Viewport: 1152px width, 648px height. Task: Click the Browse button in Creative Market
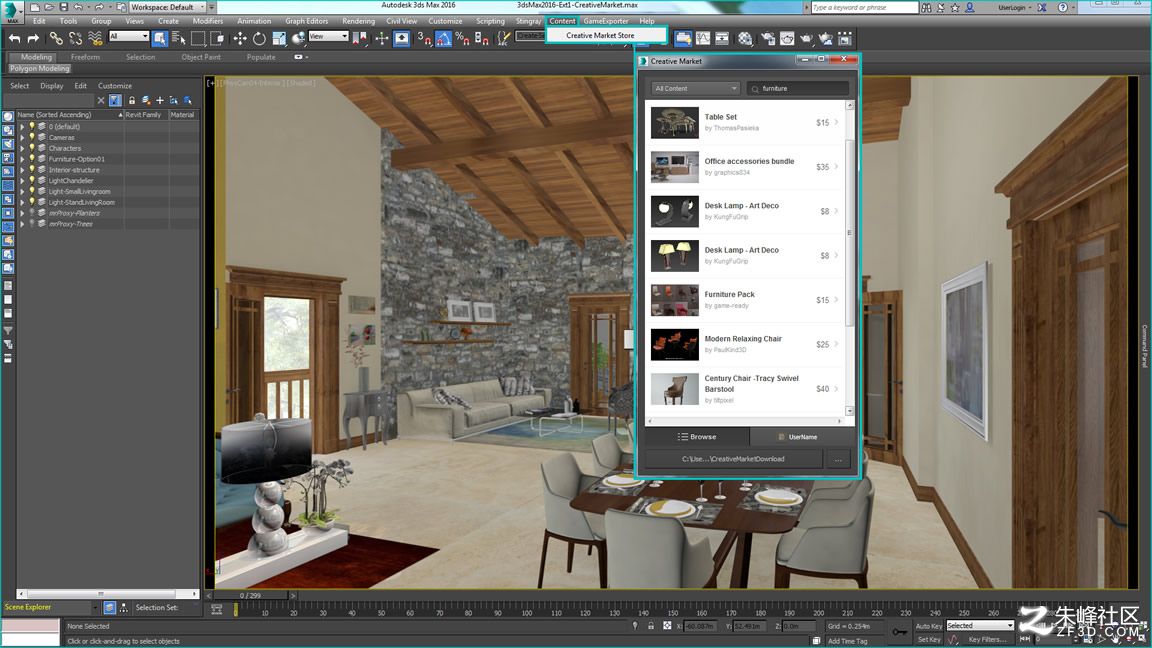(x=696, y=436)
